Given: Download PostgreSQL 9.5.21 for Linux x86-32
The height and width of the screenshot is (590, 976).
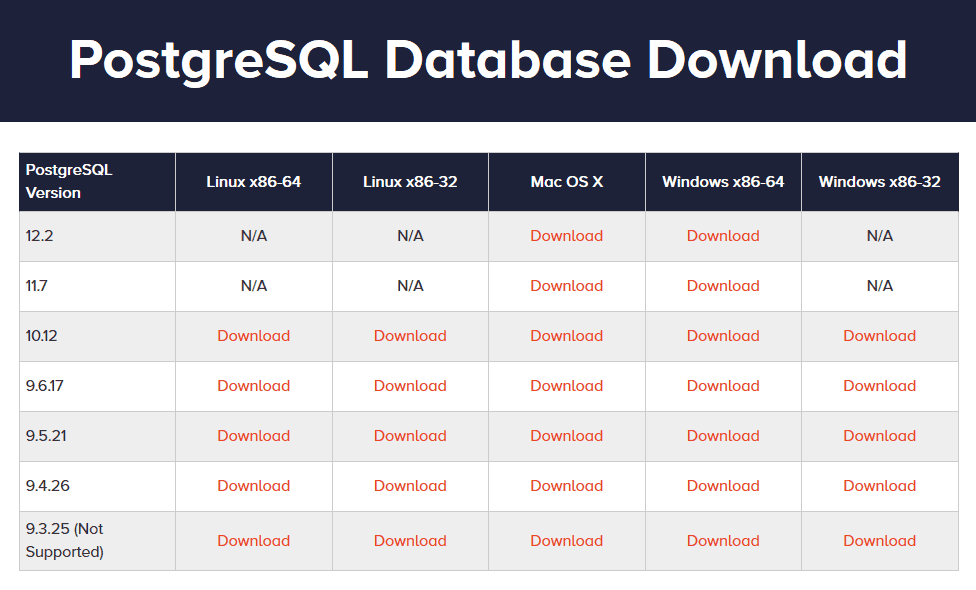Looking at the screenshot, I should point(410,436).
